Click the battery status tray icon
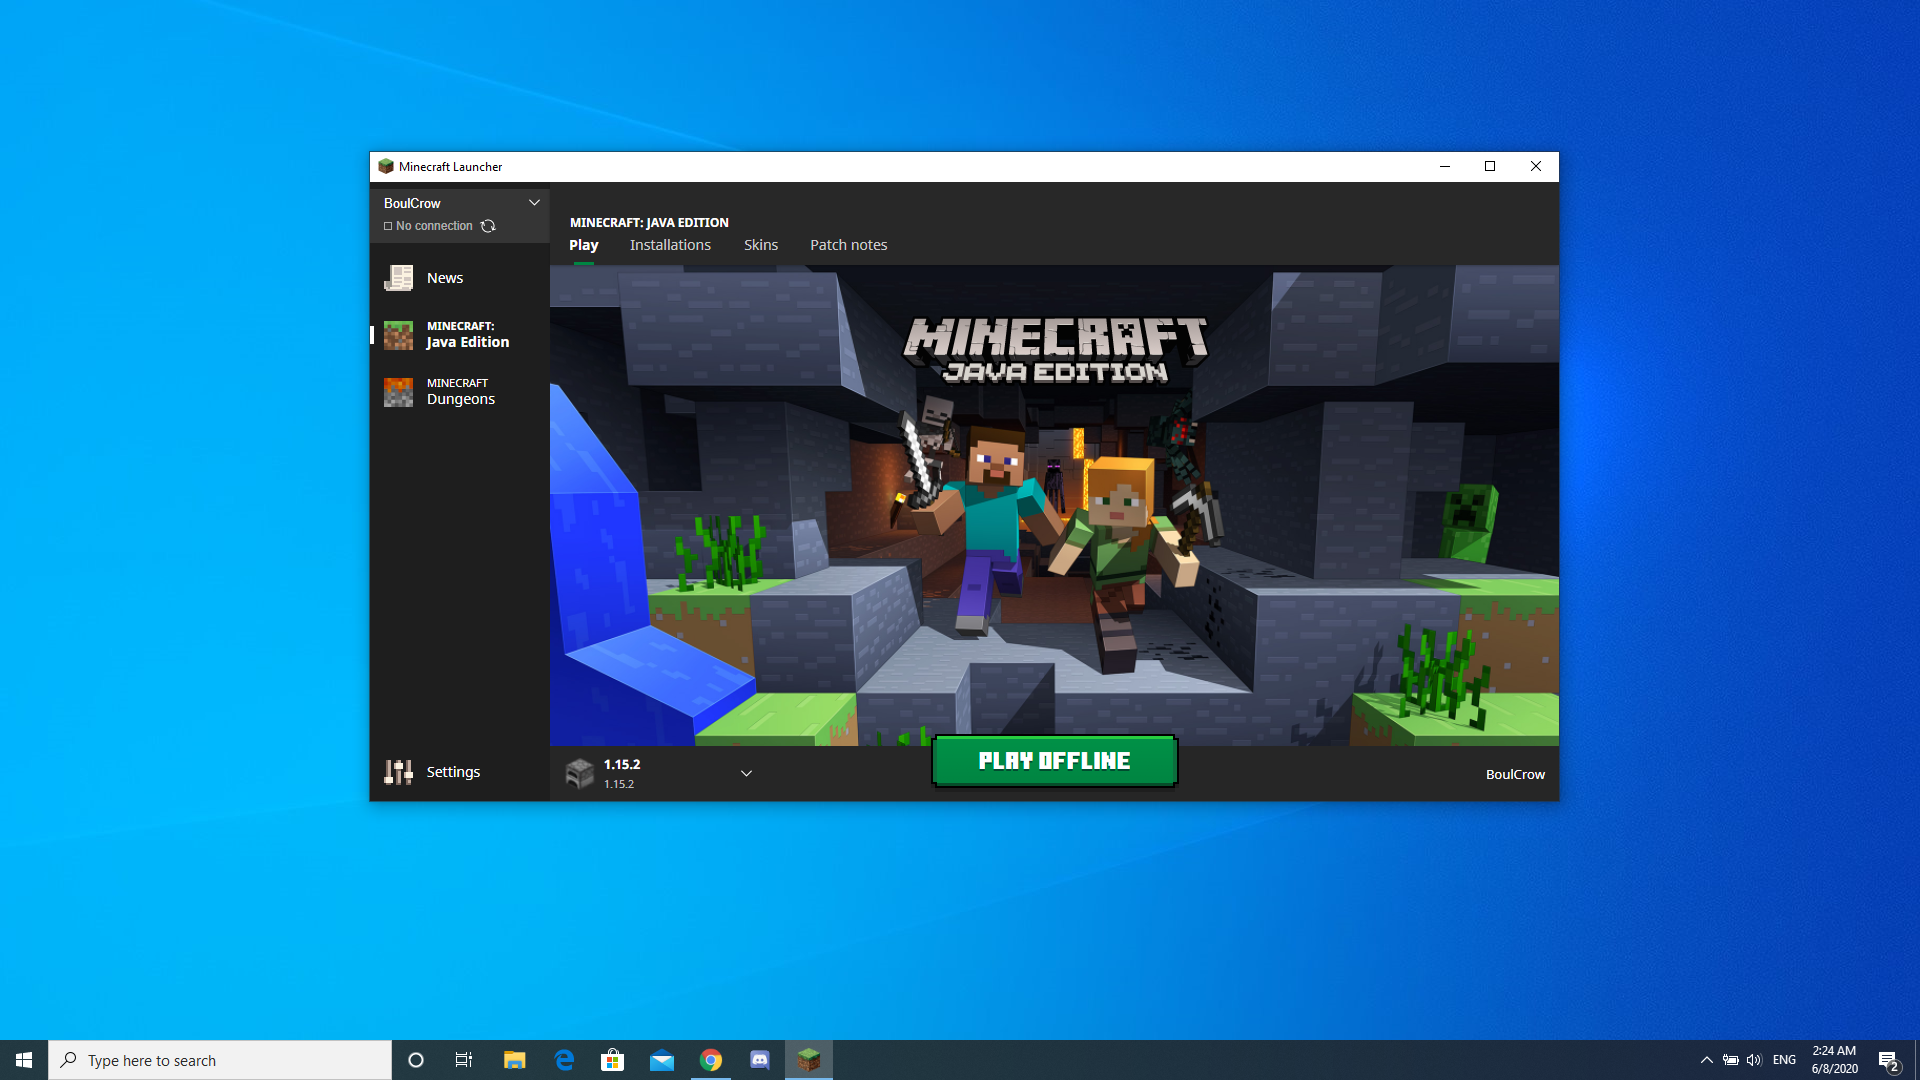The width and height of the screenshot is (1920, 1080). [x=1731, y=1060]
